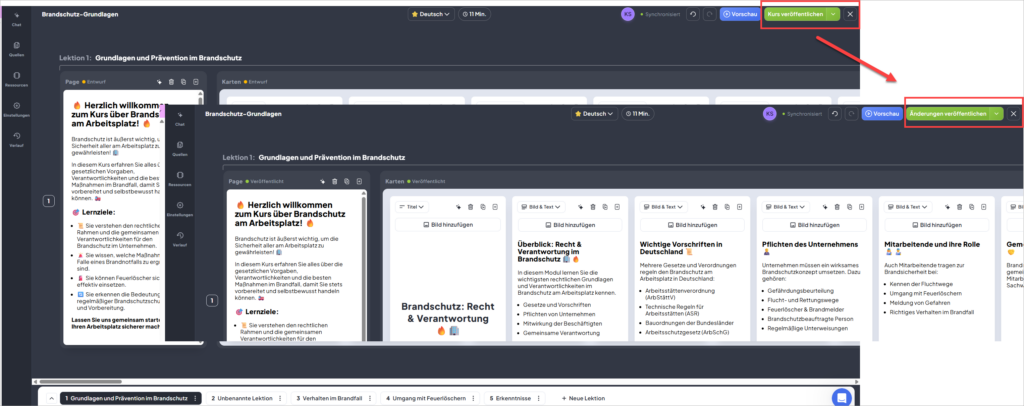
Task: Open Verlauf history in background window sidebar
Action: (x=16, y=138)
